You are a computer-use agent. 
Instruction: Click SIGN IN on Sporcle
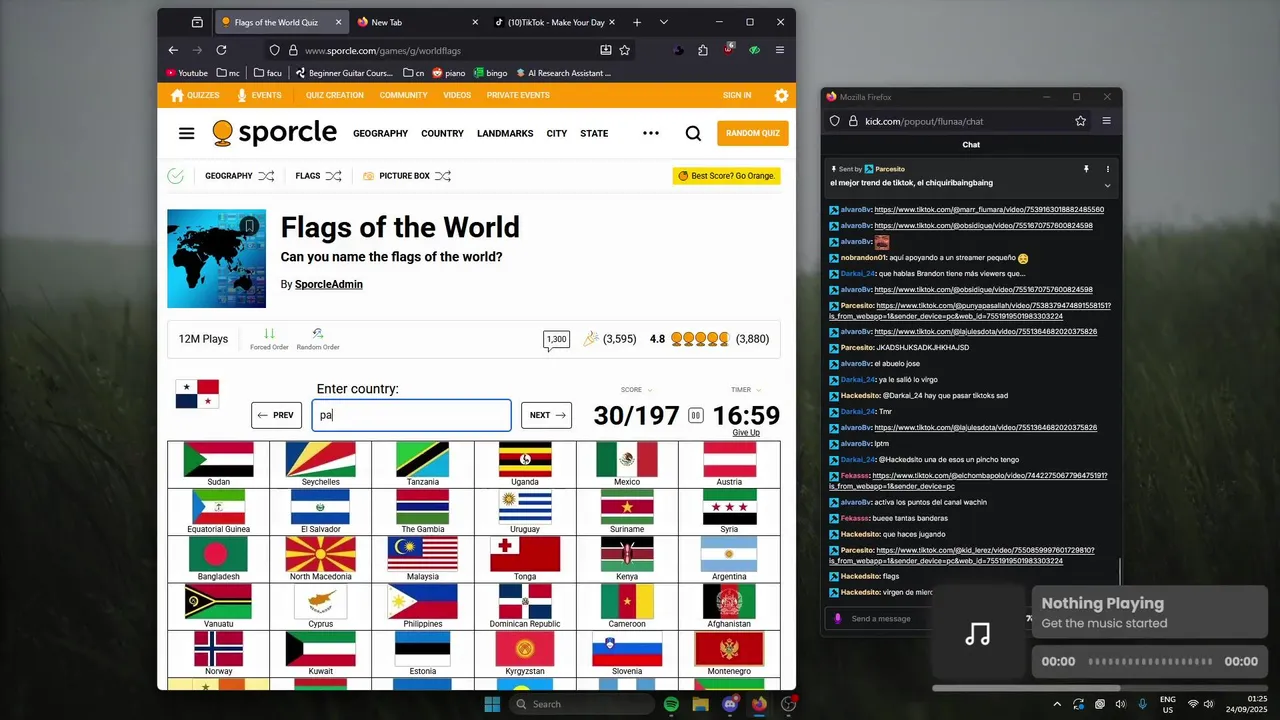tap(737, 95)
